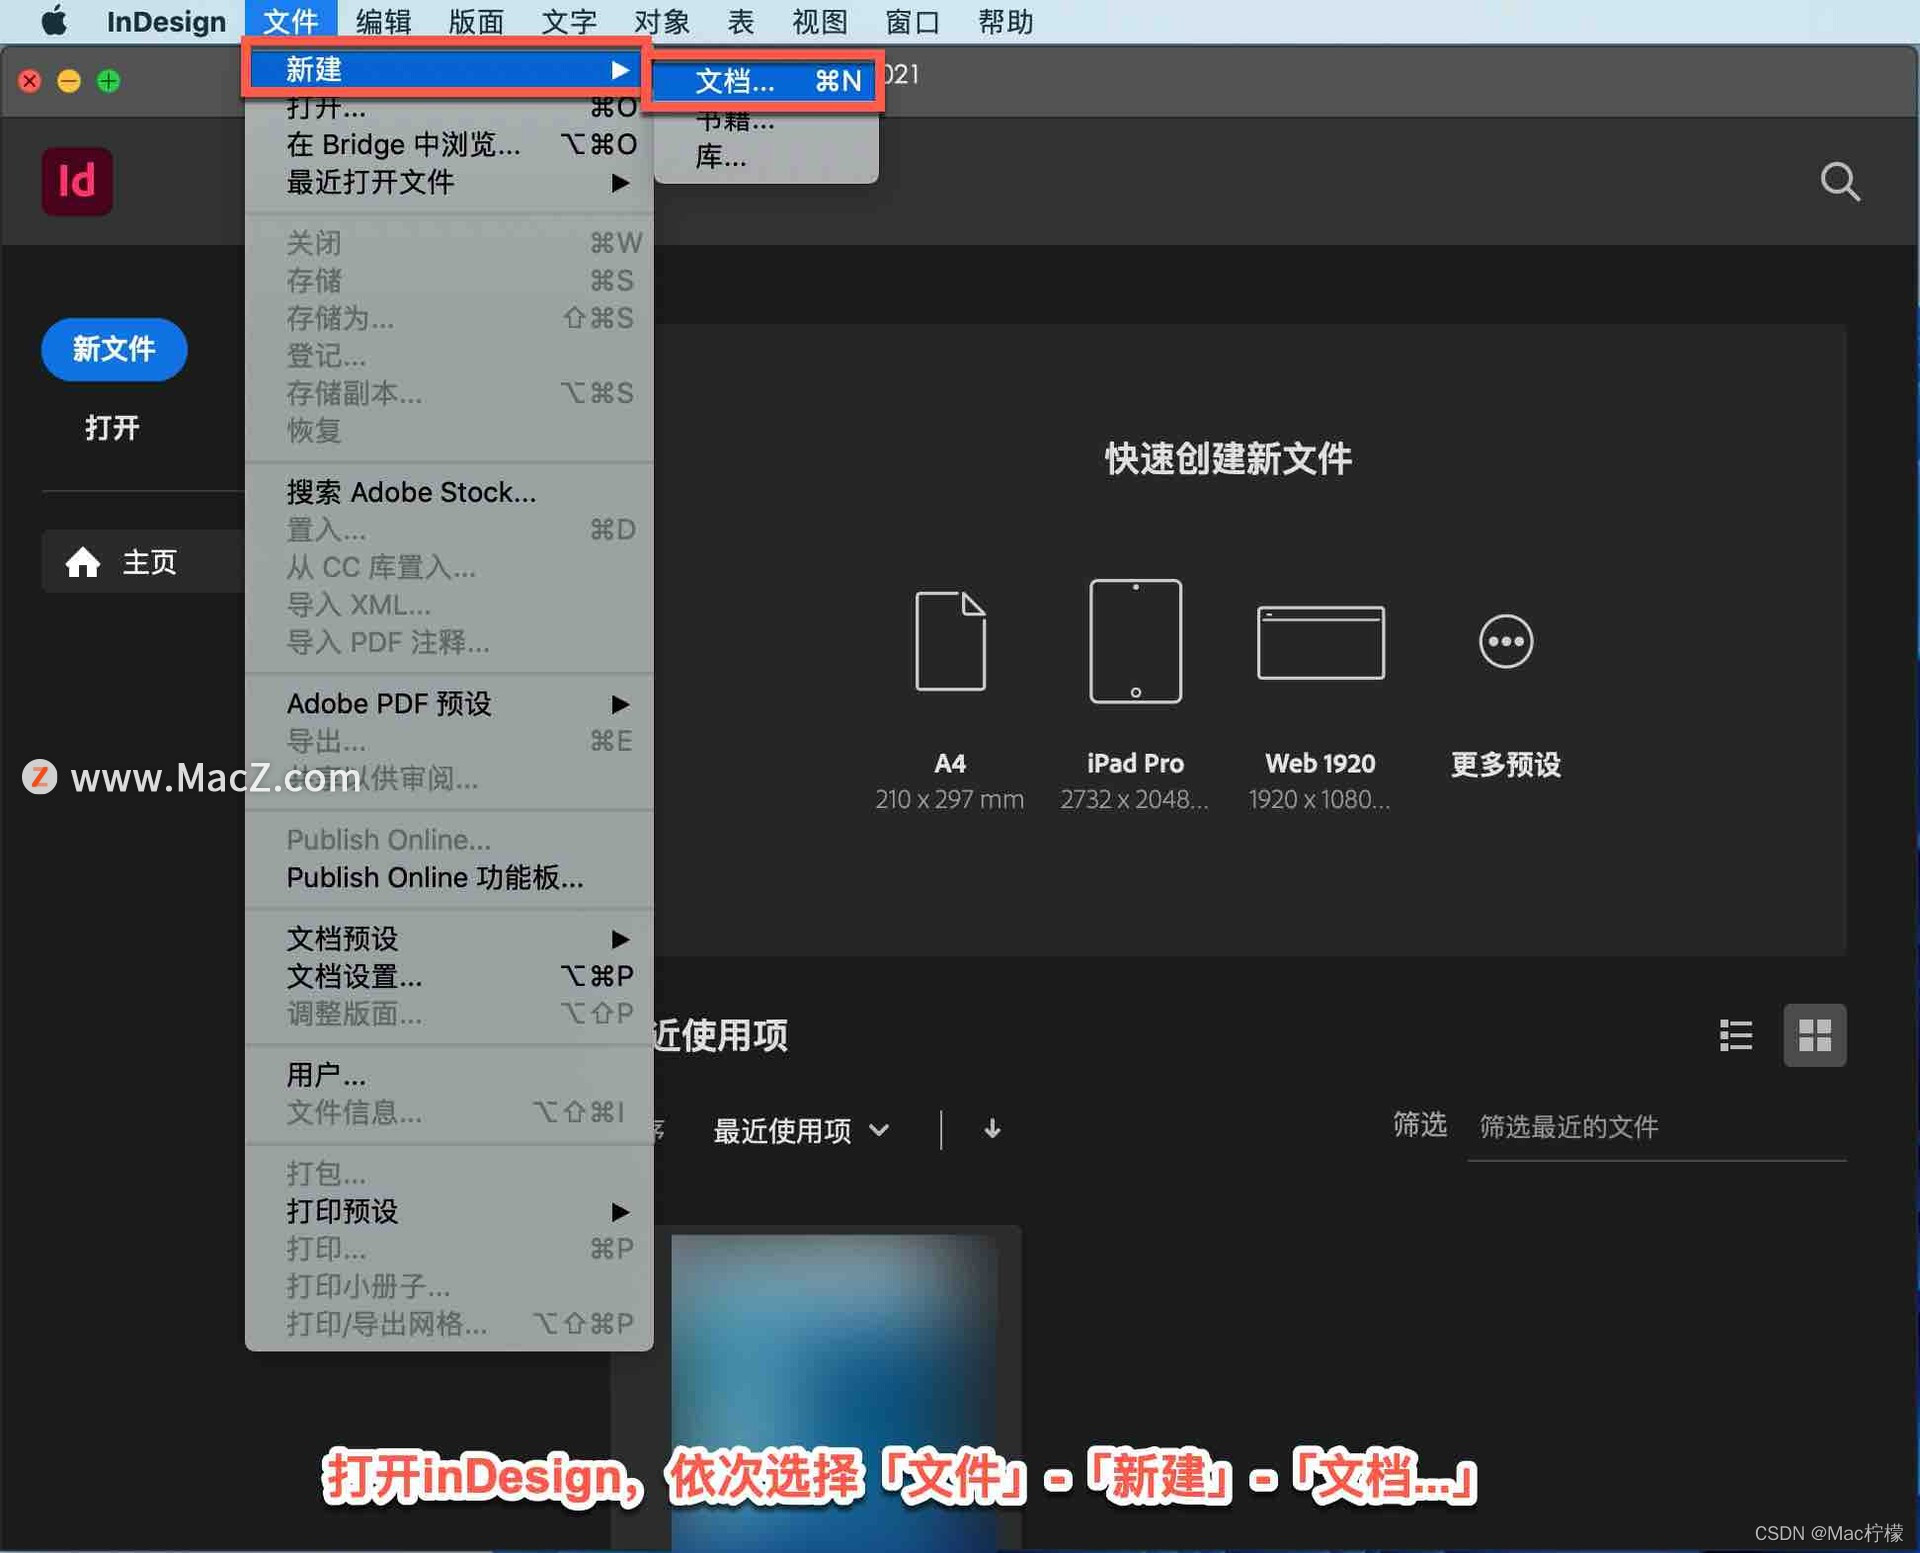Open the 视图 menu
The image size is (1920, 1553).
(x=819, y=21)
